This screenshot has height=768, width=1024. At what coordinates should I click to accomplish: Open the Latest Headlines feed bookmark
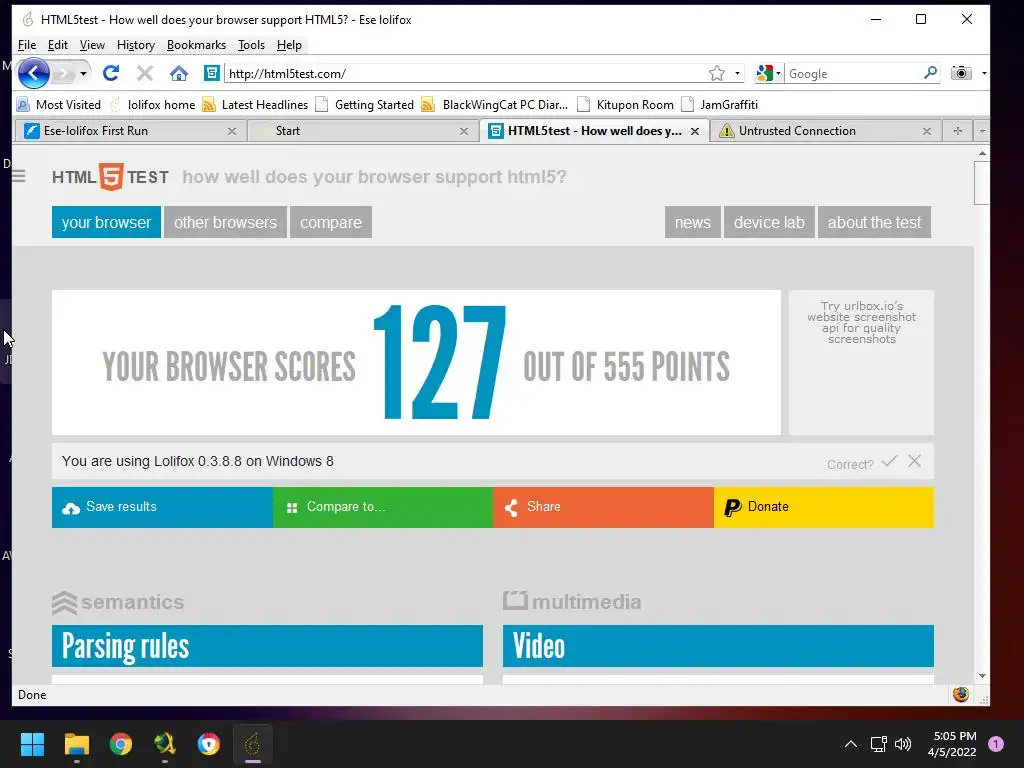[x=255, y=104]
